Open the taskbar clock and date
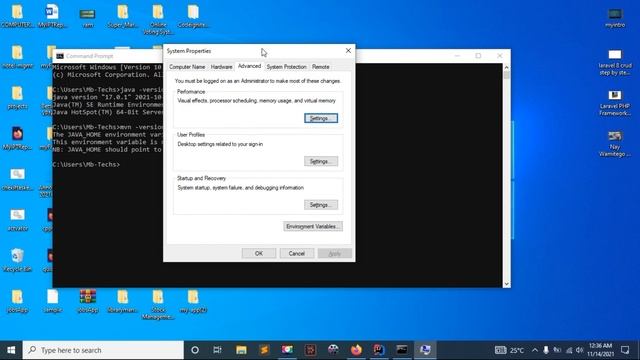Viewport: 640px width, 360px height. pyautogui.click(x=600, y=350)
